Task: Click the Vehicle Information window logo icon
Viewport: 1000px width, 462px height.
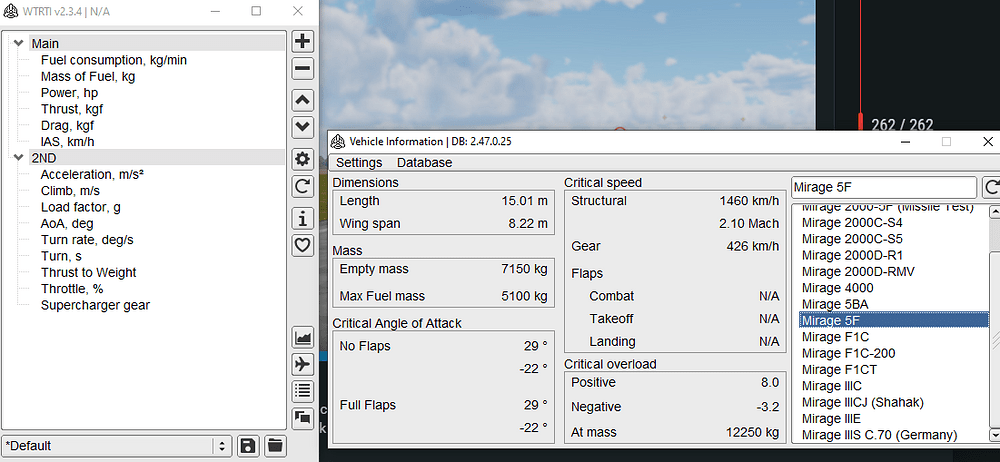Action: click(x=339, y=141)
